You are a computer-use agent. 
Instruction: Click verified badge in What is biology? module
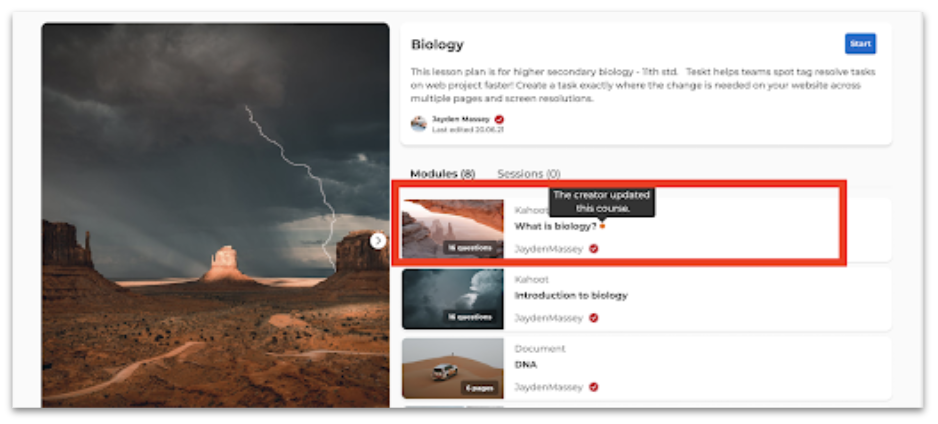pos(593,249)
